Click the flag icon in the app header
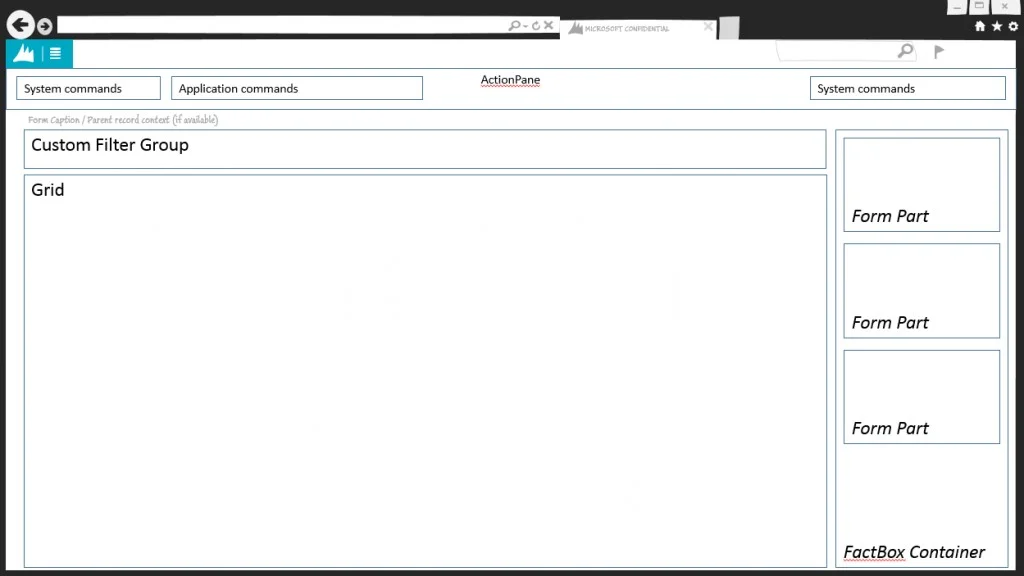The height and width of the screenshot is (576, 1024). (939, 52)
